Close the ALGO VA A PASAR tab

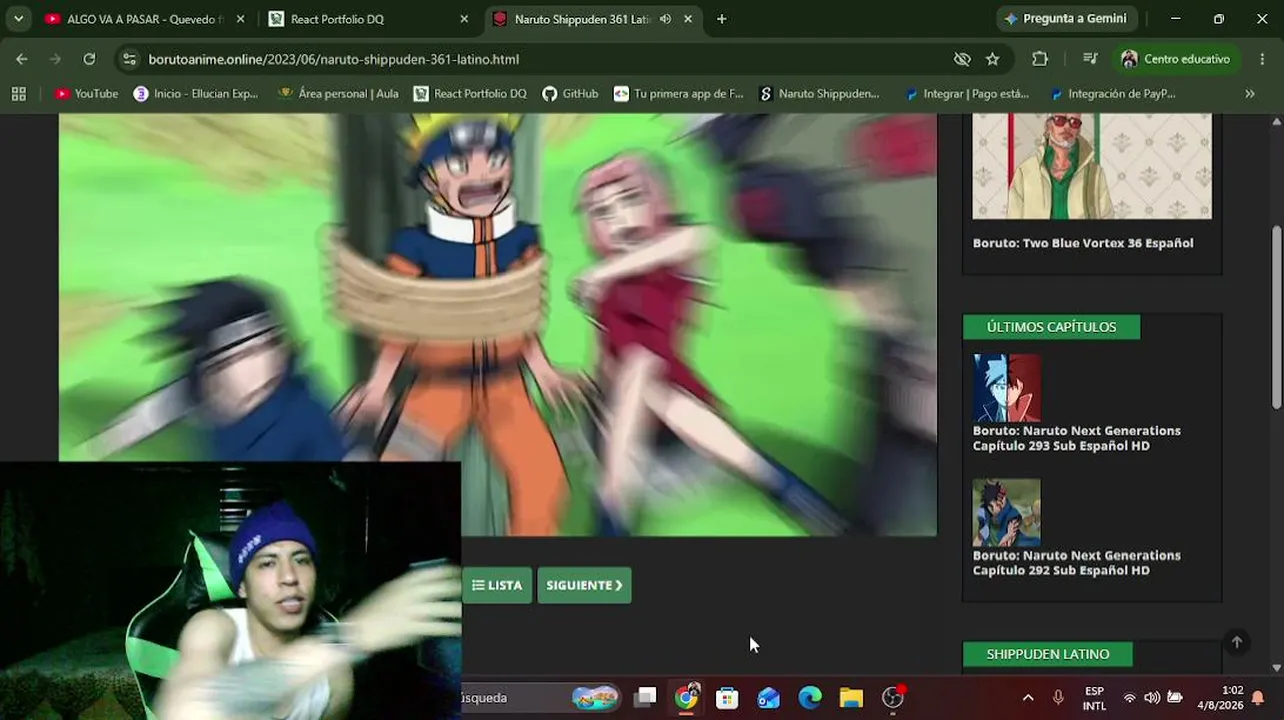click(240, 19)
